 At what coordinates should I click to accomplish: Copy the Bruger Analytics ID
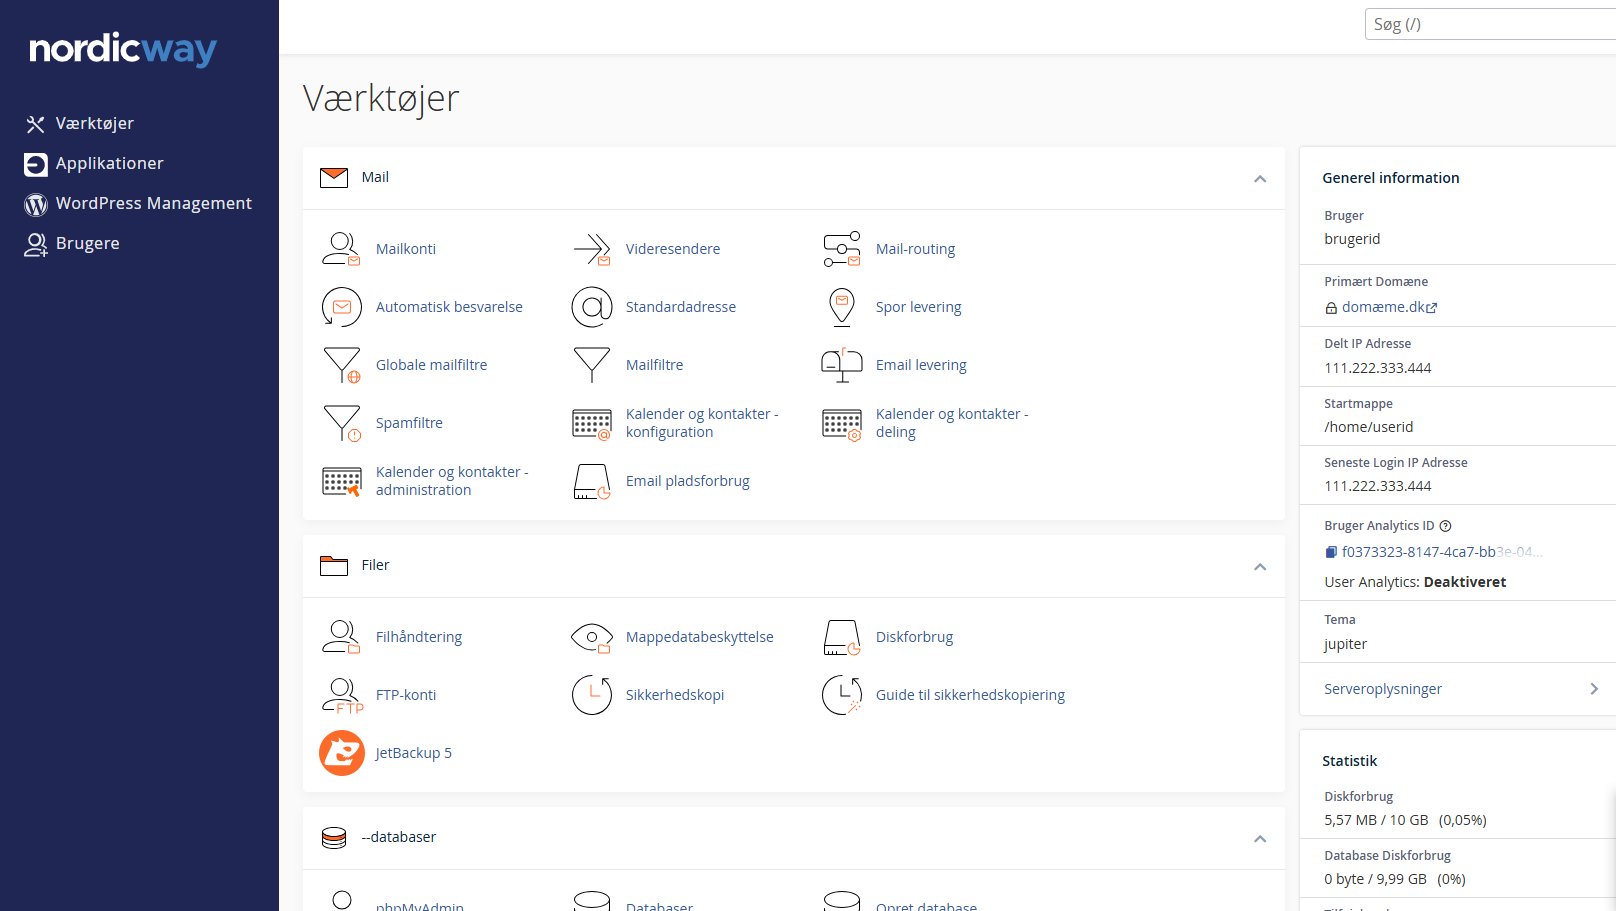tap(1331, 552)
